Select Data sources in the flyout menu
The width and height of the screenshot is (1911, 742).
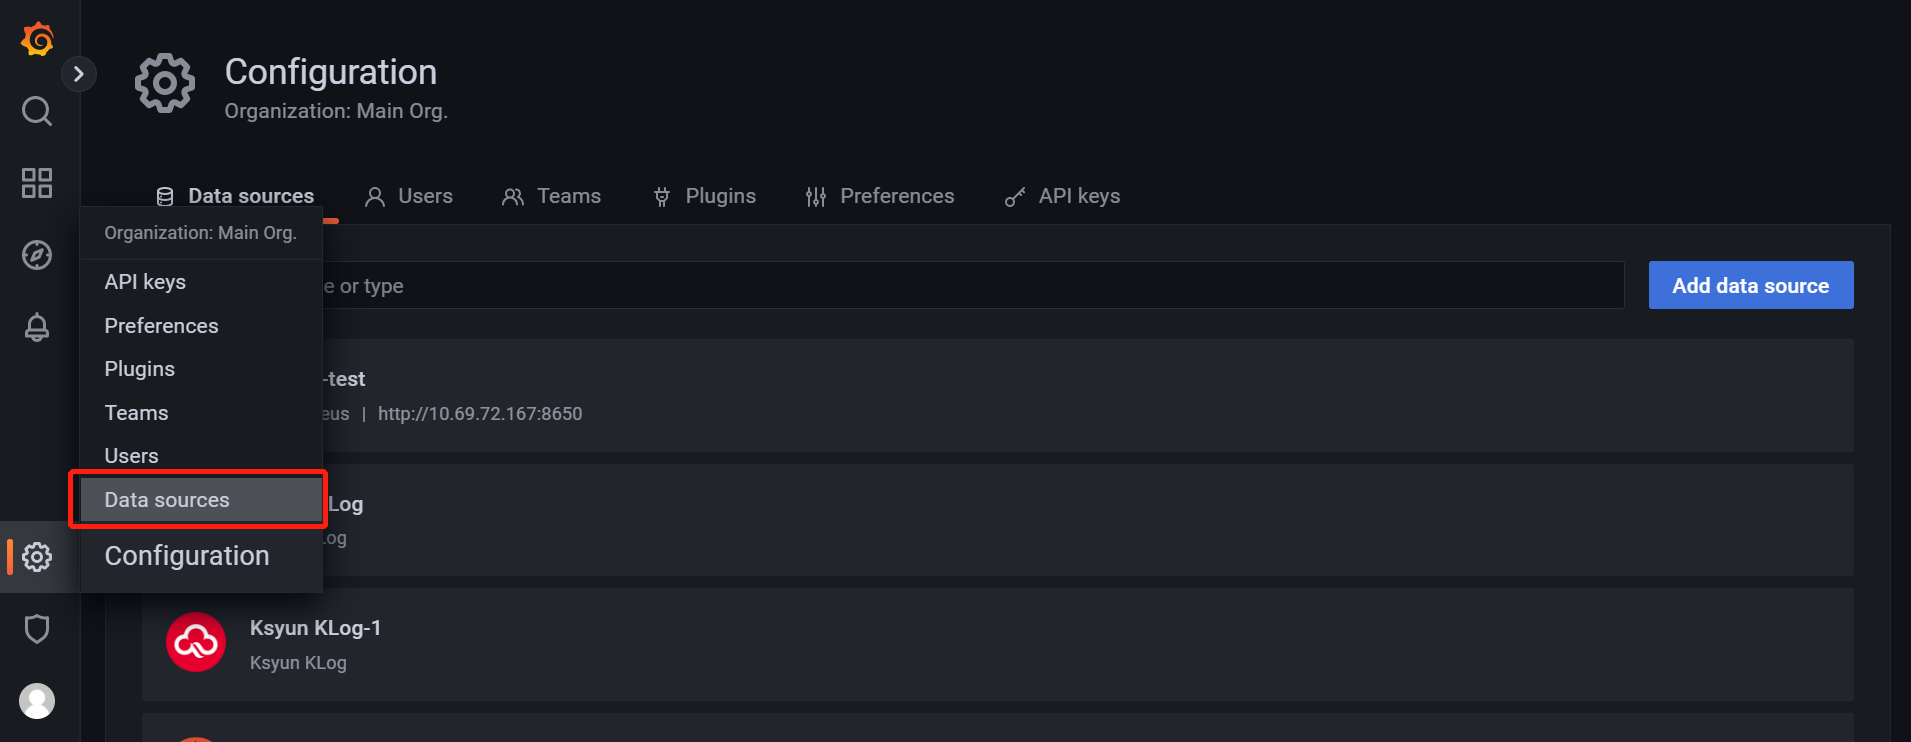[x=167, y=500]
